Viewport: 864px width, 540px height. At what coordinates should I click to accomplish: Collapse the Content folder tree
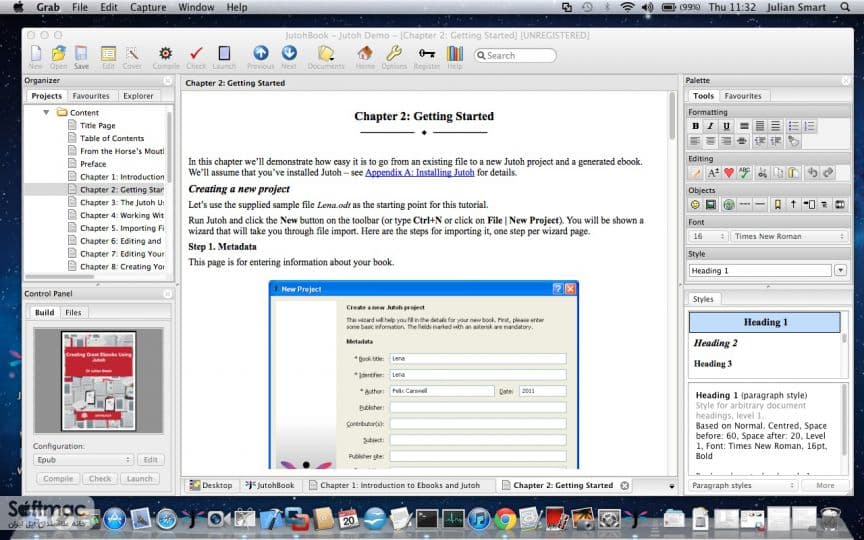[46, 112]
